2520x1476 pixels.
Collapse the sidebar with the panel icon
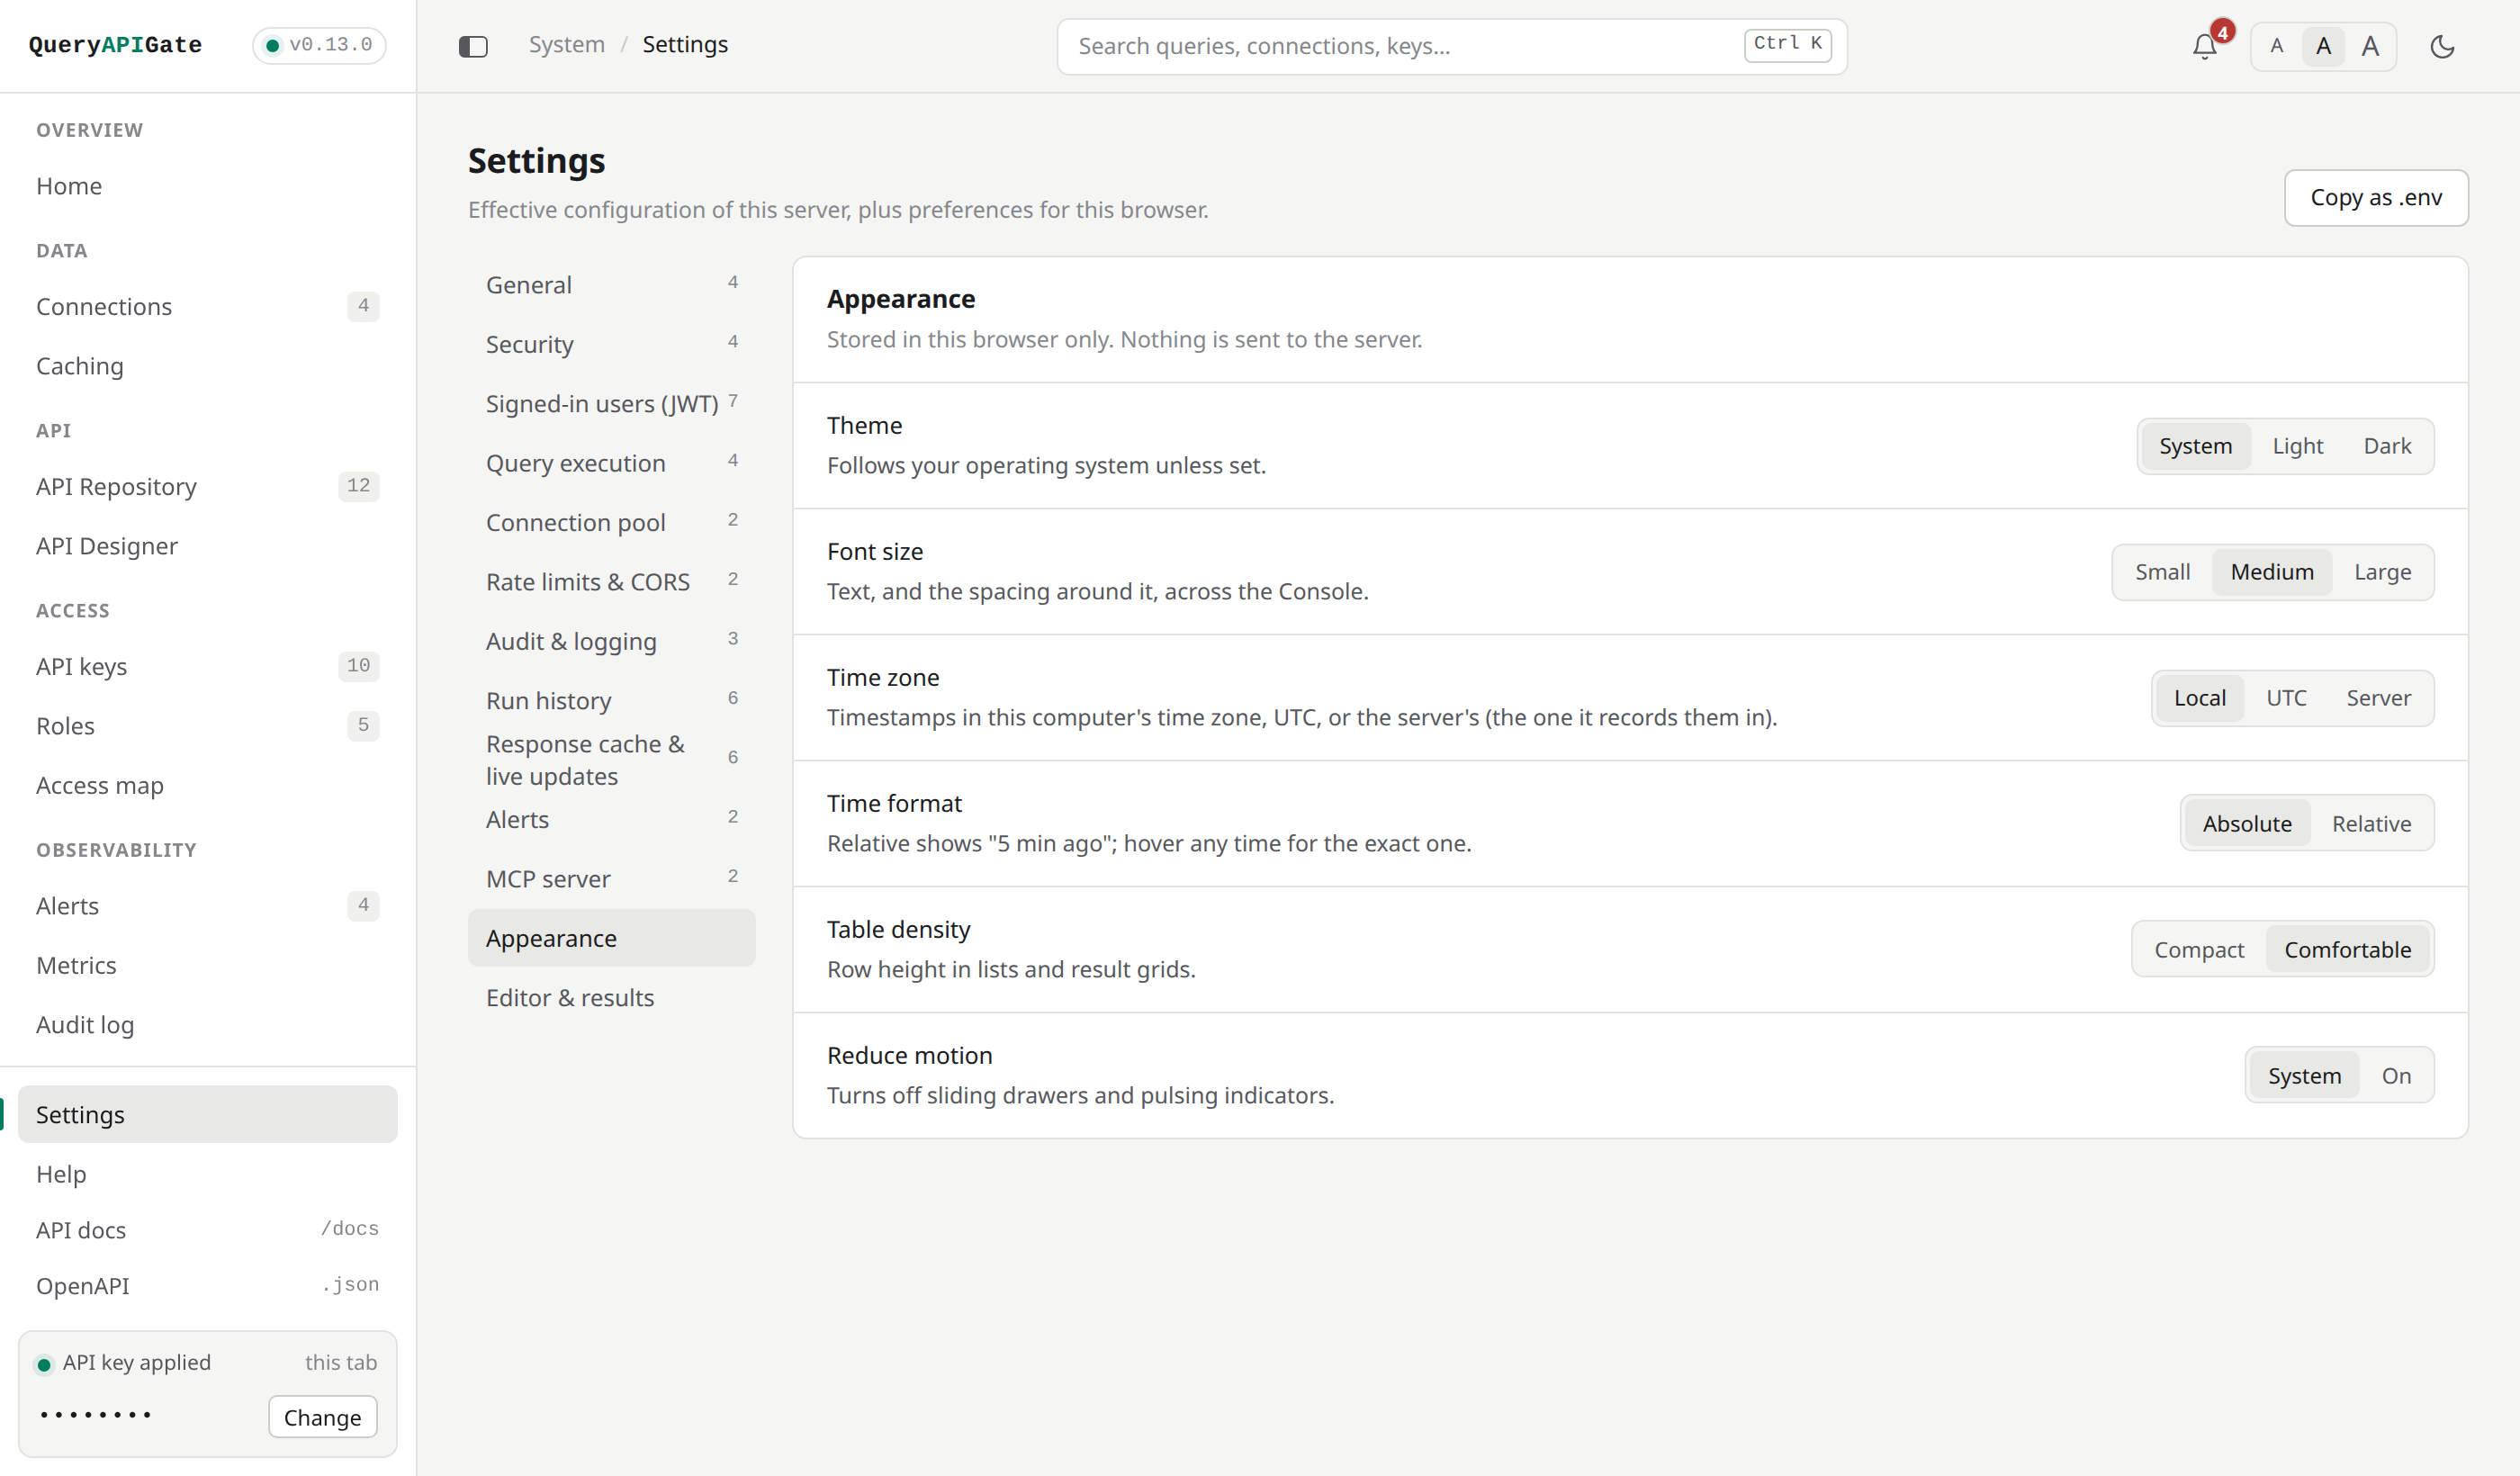coord(473,46)
